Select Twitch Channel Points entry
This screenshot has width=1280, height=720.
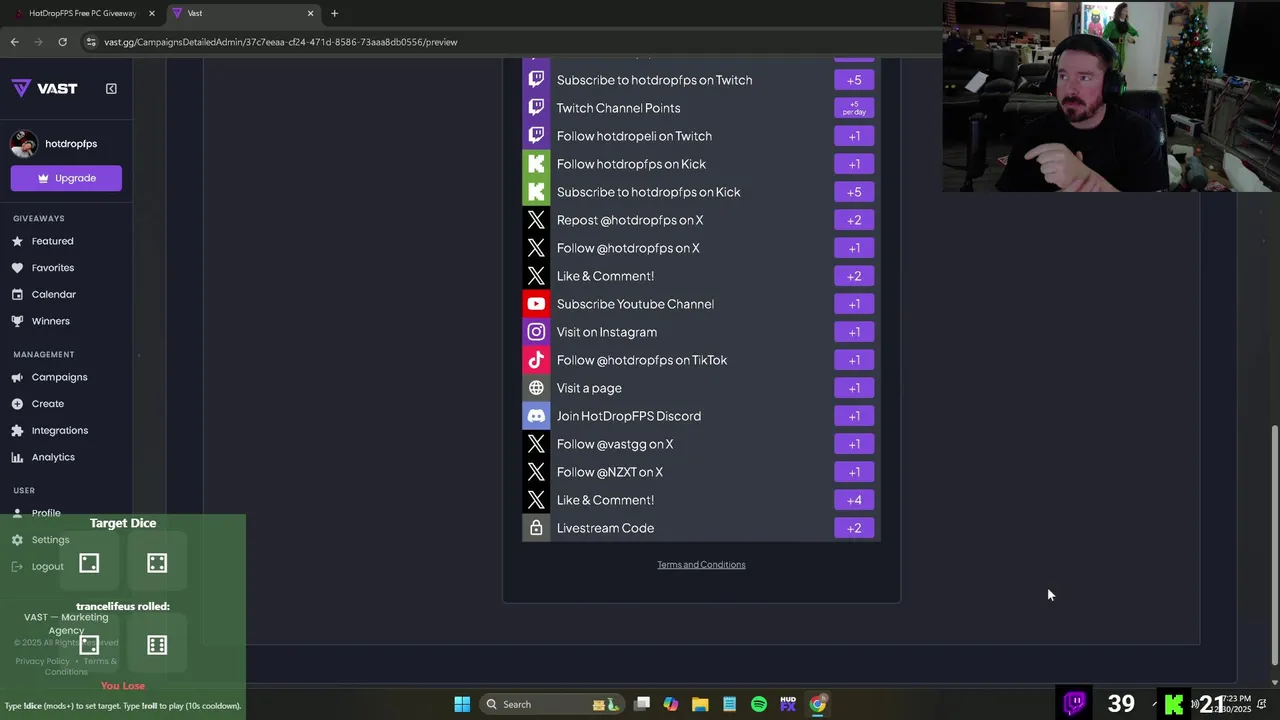701,108
